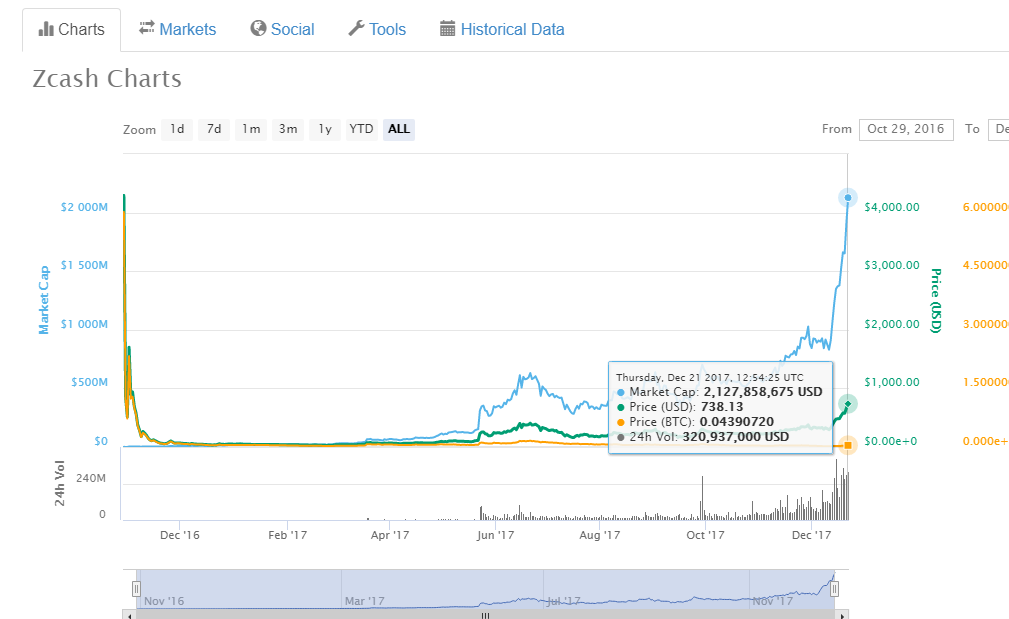This screenshot has width=1009, height=619.
Task: Grab the left handle of the range navigator
Action: 136,589
